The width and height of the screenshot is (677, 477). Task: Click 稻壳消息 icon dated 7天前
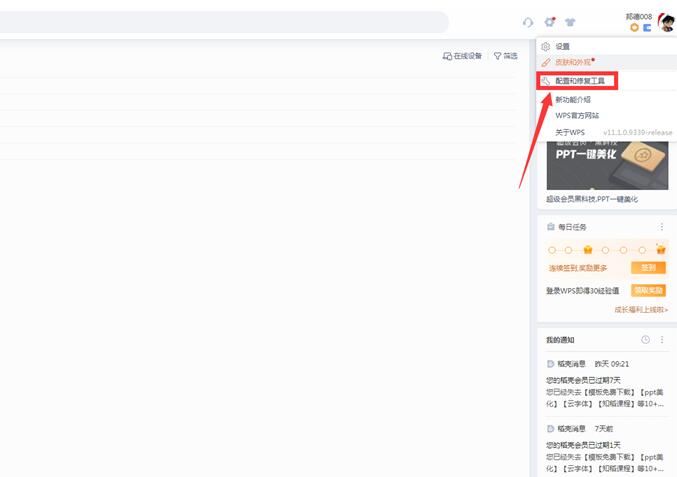(550, 429)
